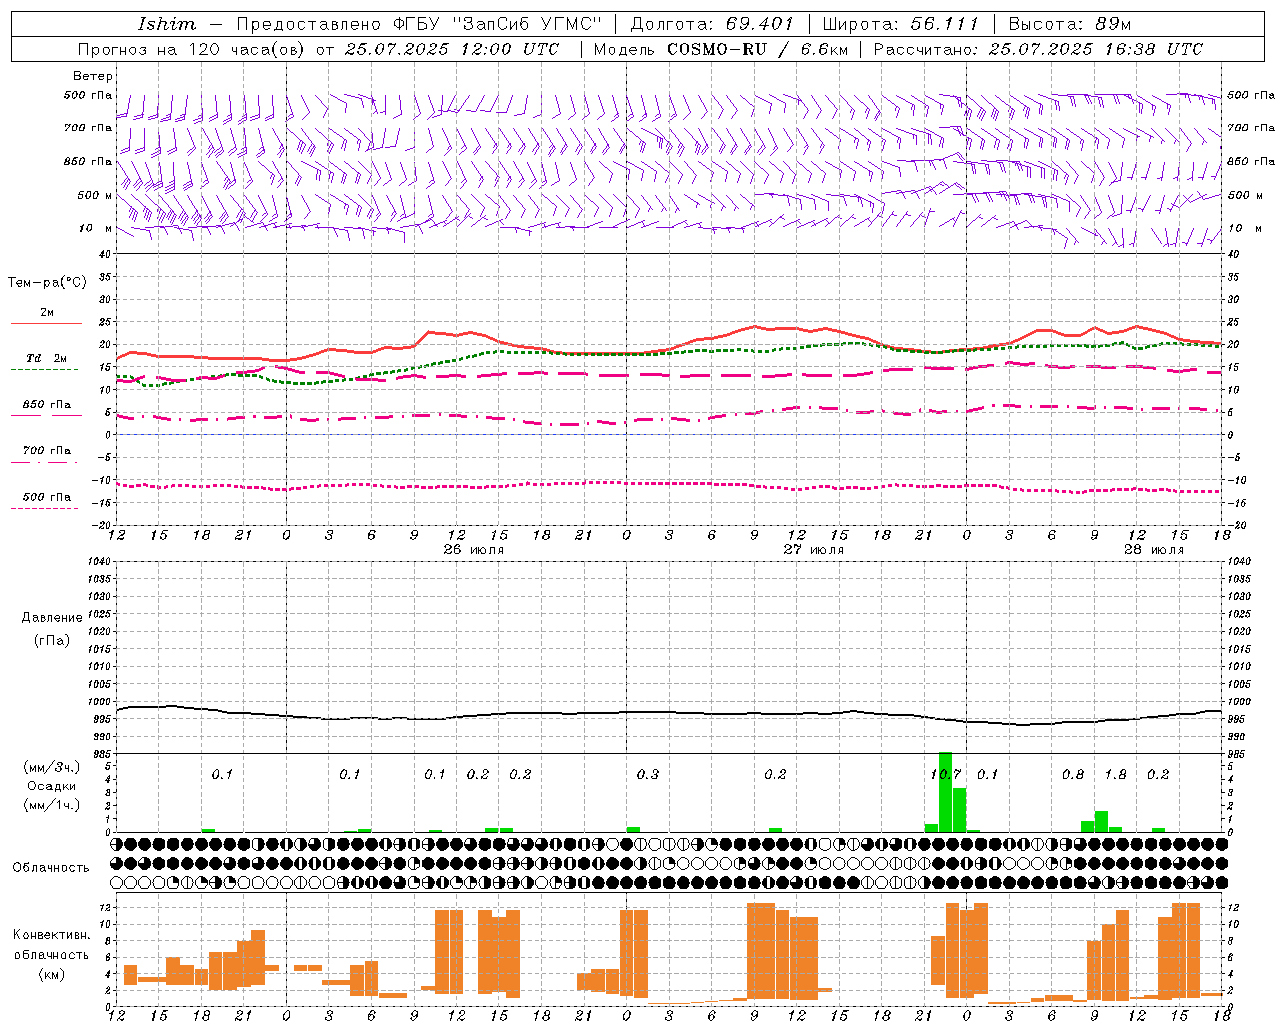Click the "Широта: 56.111" latitude value

[900, 24]
